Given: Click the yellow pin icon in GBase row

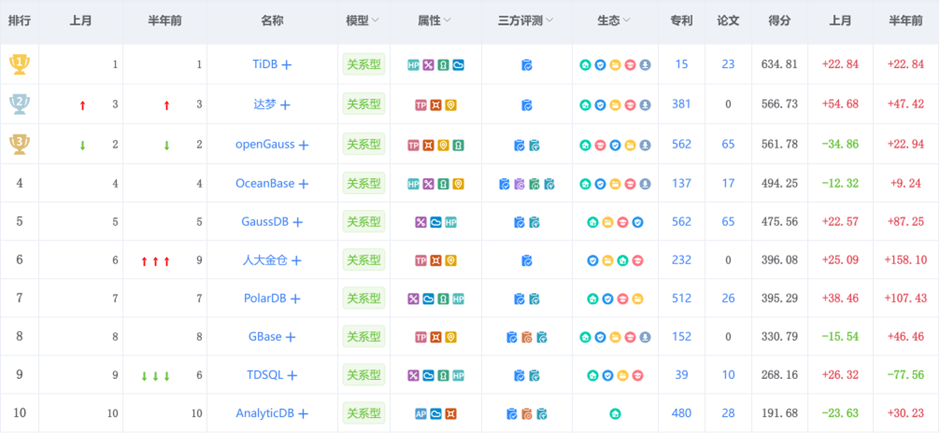Looking at the screenshot, I should pyautogui.click(x=451, y=337).
